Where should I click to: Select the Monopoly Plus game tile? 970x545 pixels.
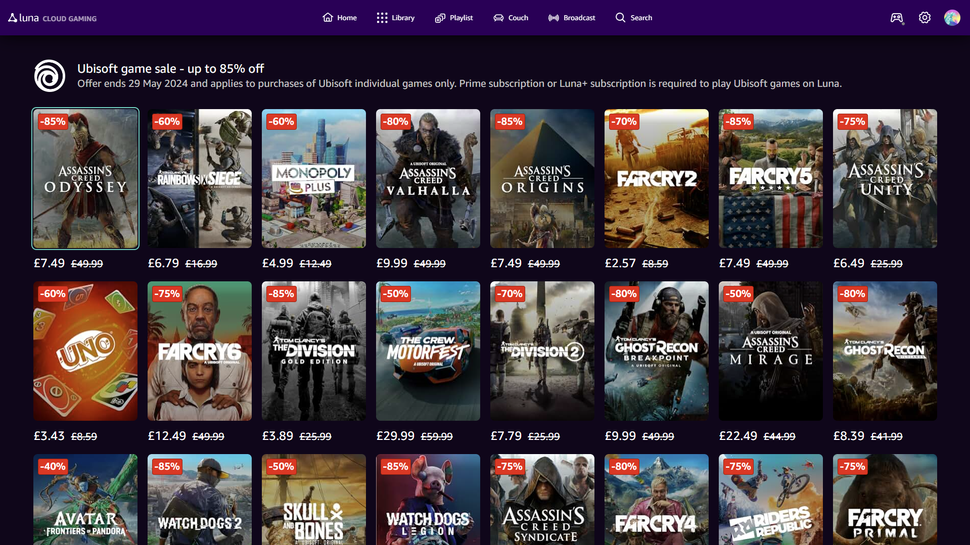click(x=314, y=179)
